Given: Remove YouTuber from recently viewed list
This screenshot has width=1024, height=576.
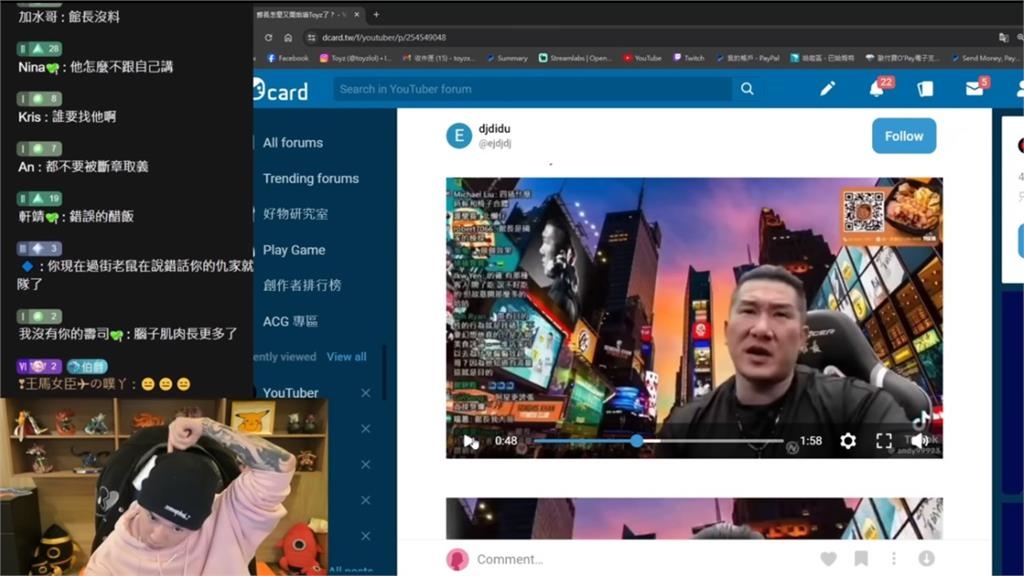Looking at the screenshot, I should 366,393.
